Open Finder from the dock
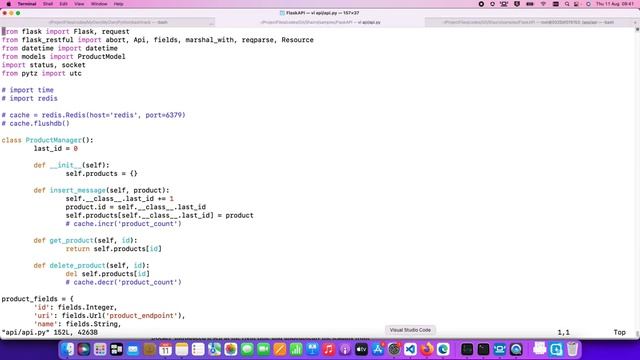 [x=67, y=349]
